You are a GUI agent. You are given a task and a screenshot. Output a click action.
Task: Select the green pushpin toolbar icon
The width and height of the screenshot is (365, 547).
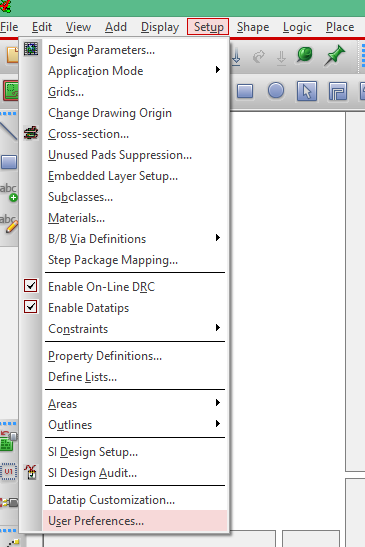tap(334, 55)
